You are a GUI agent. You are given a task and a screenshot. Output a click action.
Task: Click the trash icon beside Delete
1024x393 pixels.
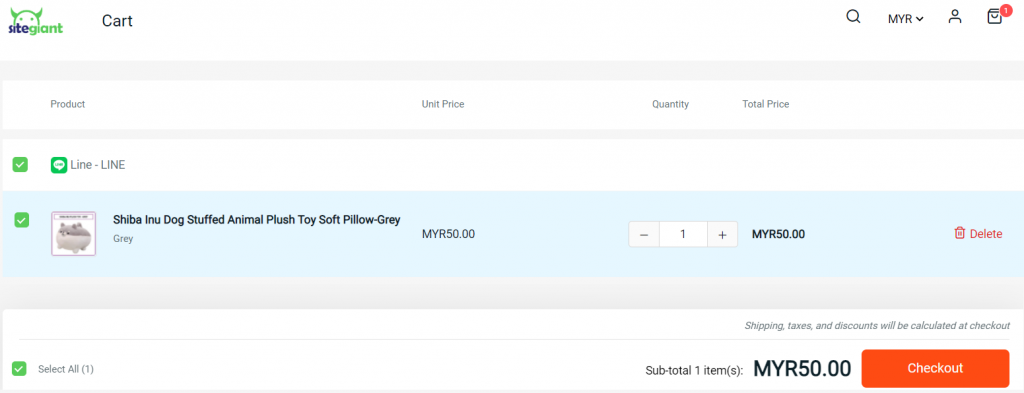click(959, 233)
